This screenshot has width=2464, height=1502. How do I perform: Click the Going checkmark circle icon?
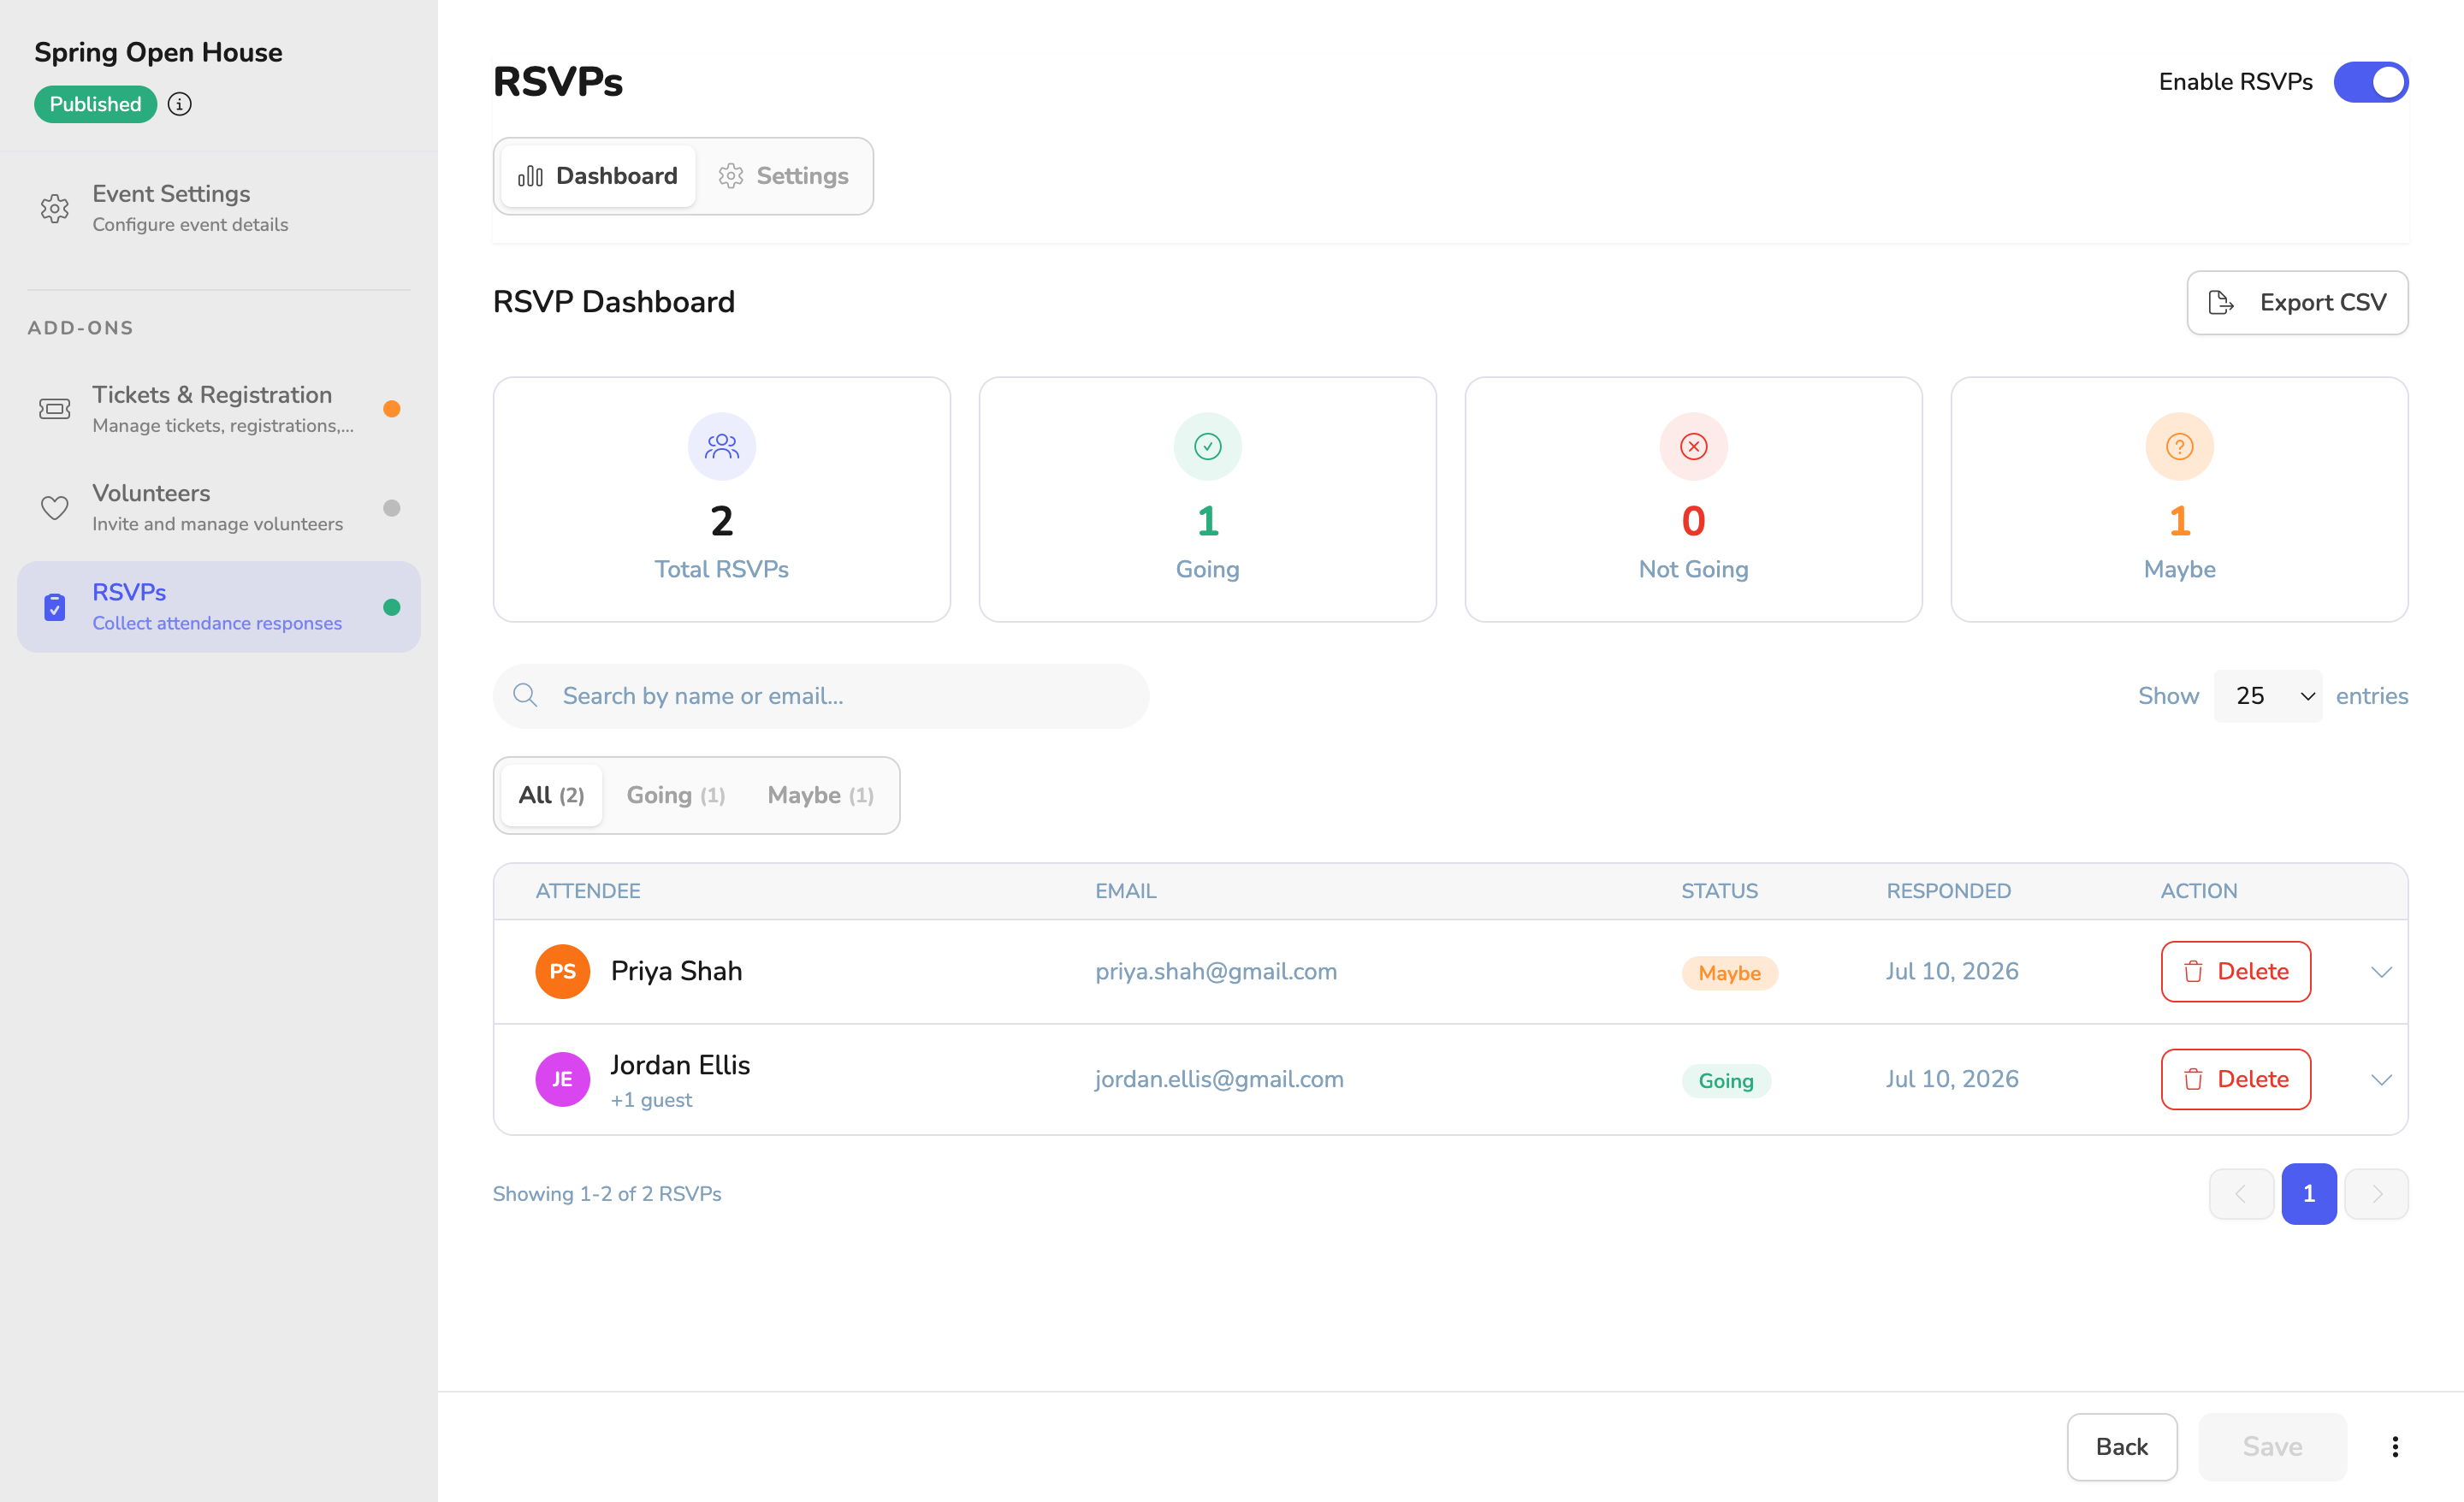click(x=1208, y=446)
